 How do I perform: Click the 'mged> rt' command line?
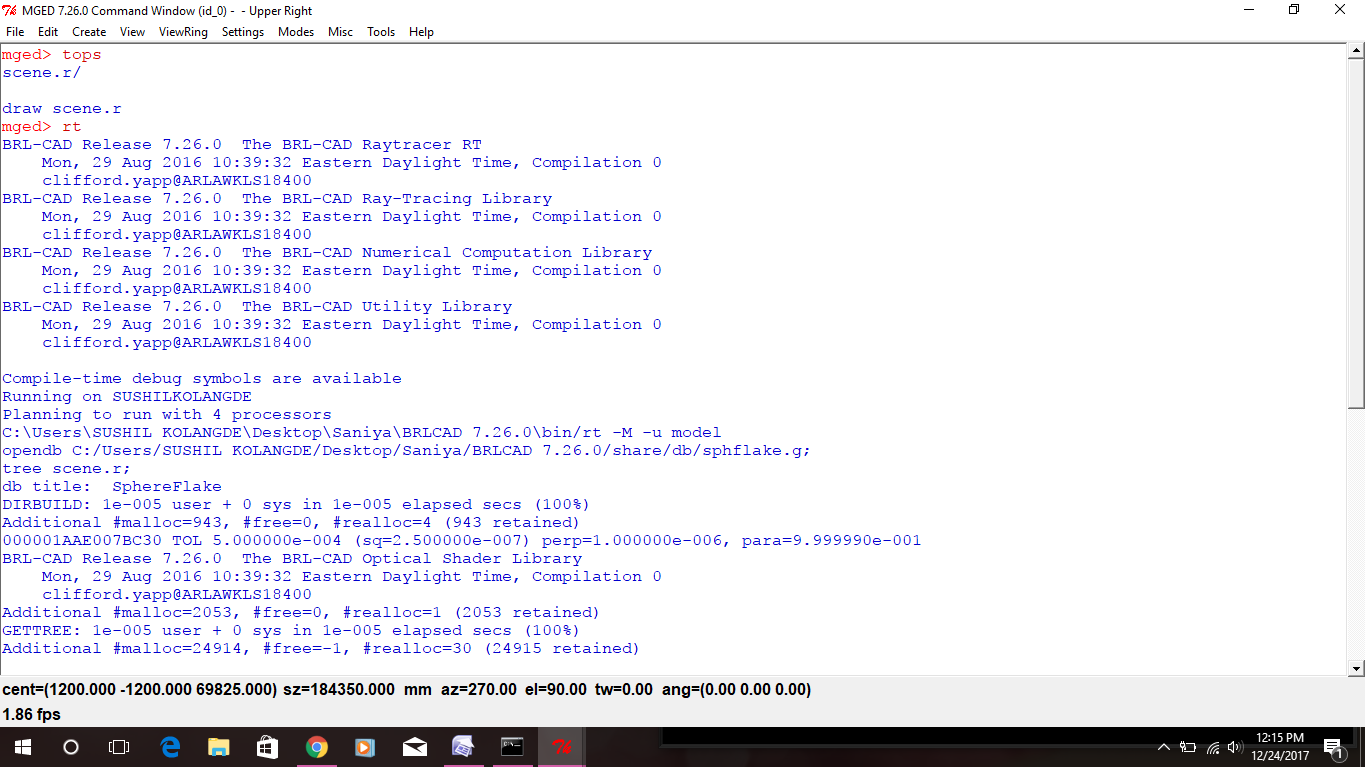42,127
